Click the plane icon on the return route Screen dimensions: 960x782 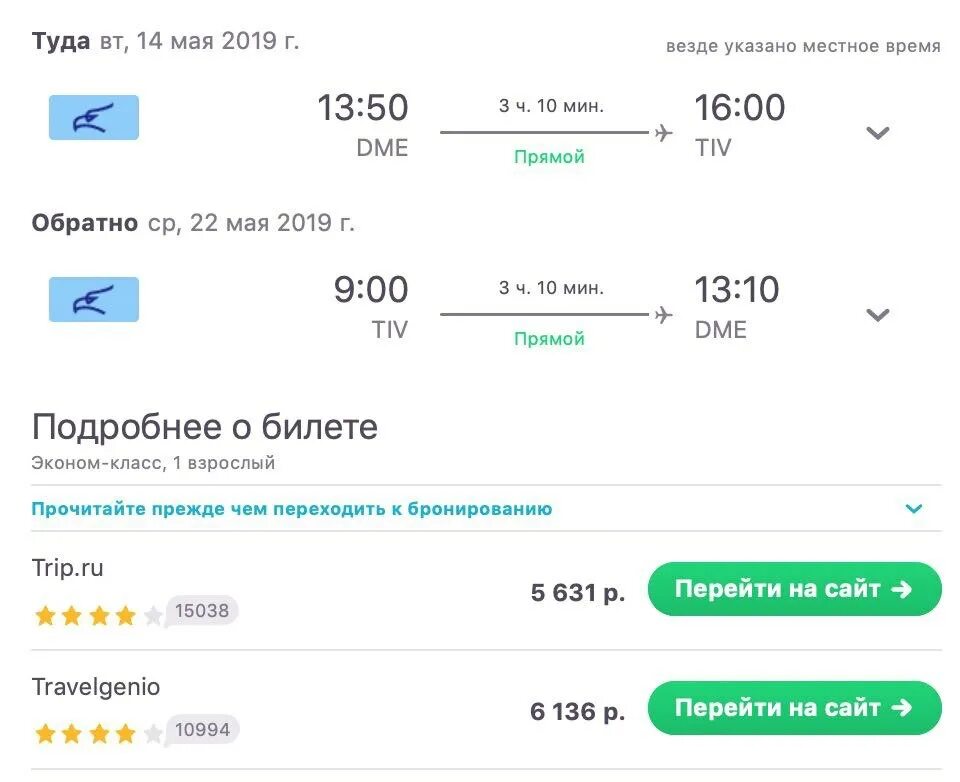(663, 315)
